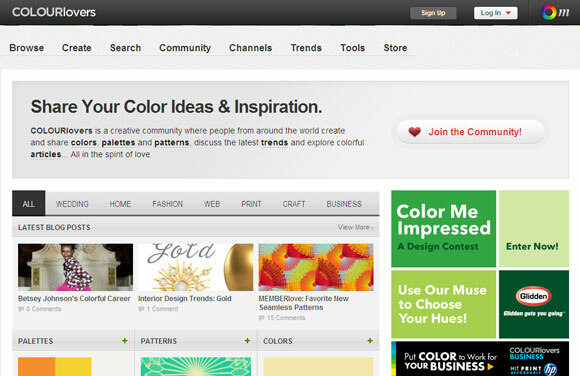Click the Sign Up button

pyautogui.click(x=433, y=13)
